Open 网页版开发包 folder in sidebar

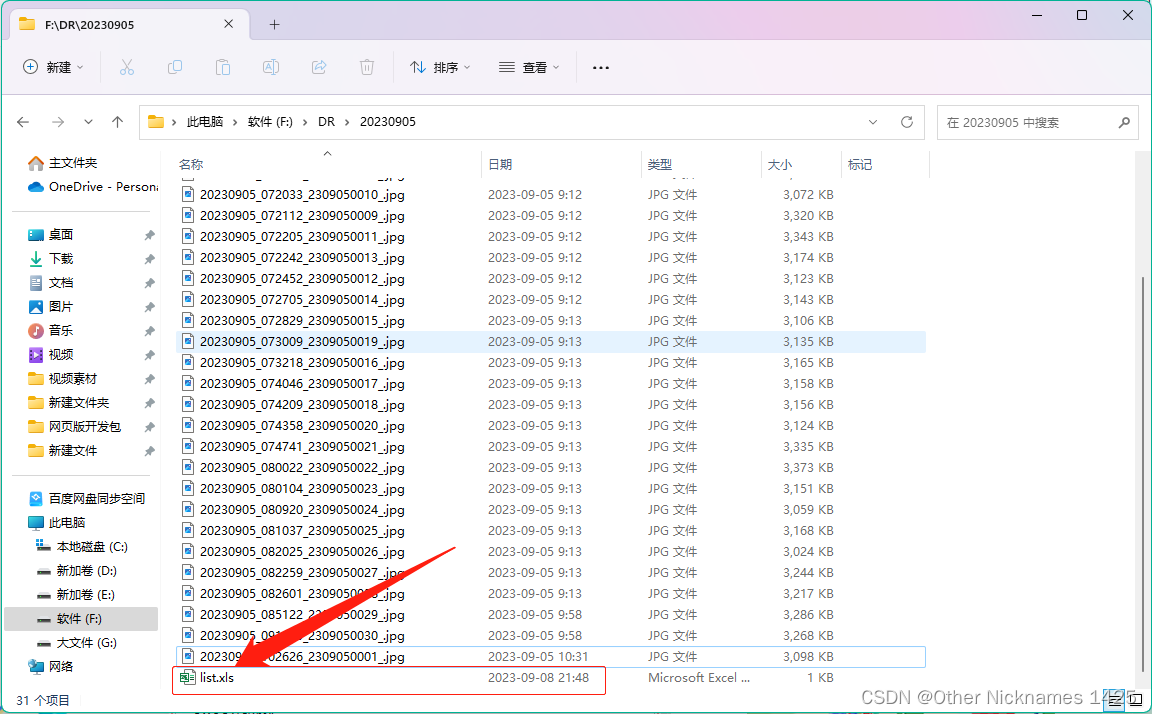[84, 427]
